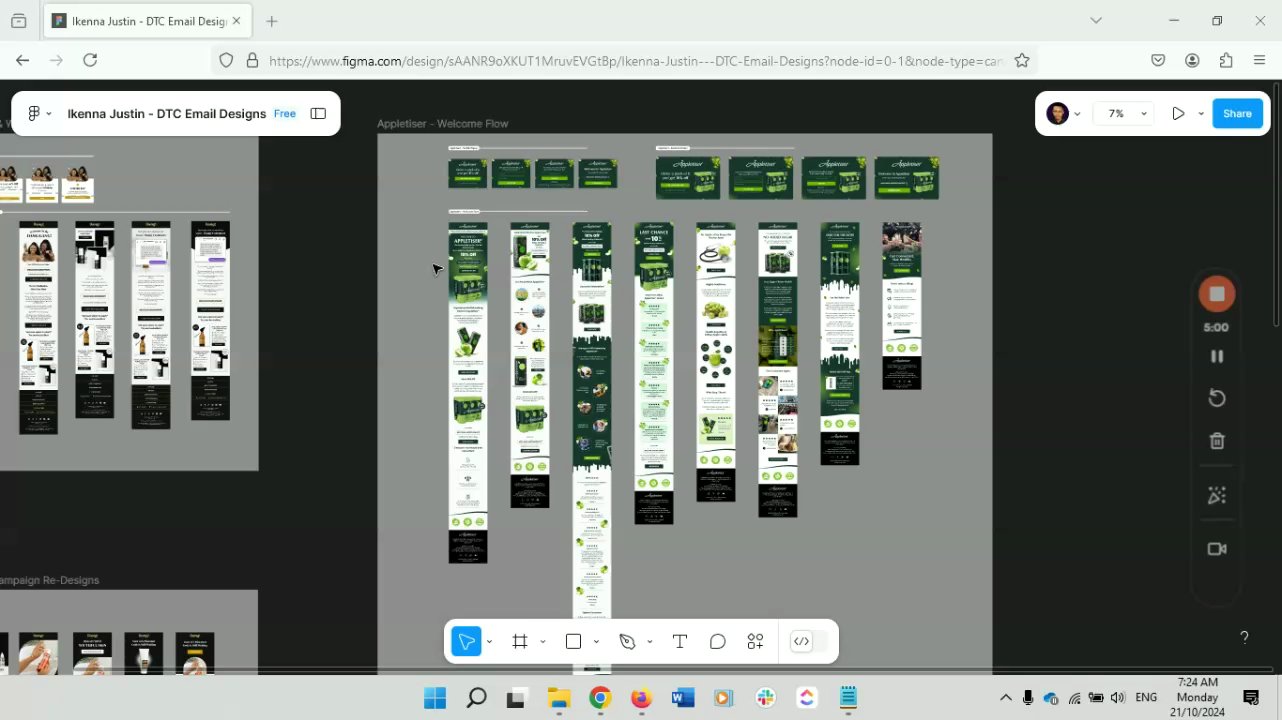Open Microsoft Word from taskbar
Screen dimensions: 1282x720
click(x=683, y=698)
